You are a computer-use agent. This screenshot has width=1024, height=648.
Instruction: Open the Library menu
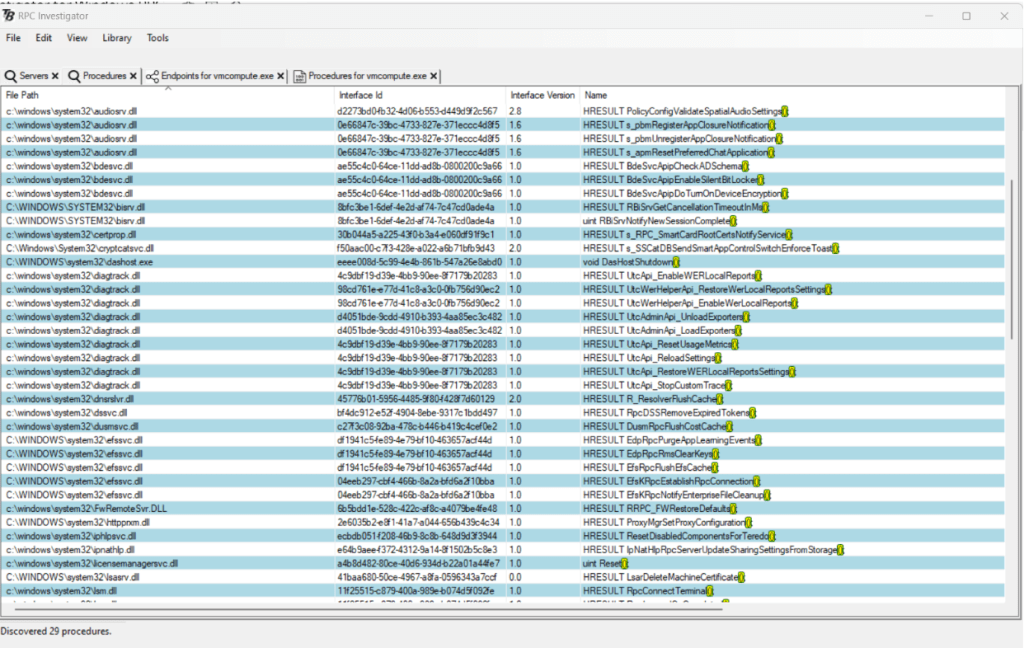coord(116,38)
